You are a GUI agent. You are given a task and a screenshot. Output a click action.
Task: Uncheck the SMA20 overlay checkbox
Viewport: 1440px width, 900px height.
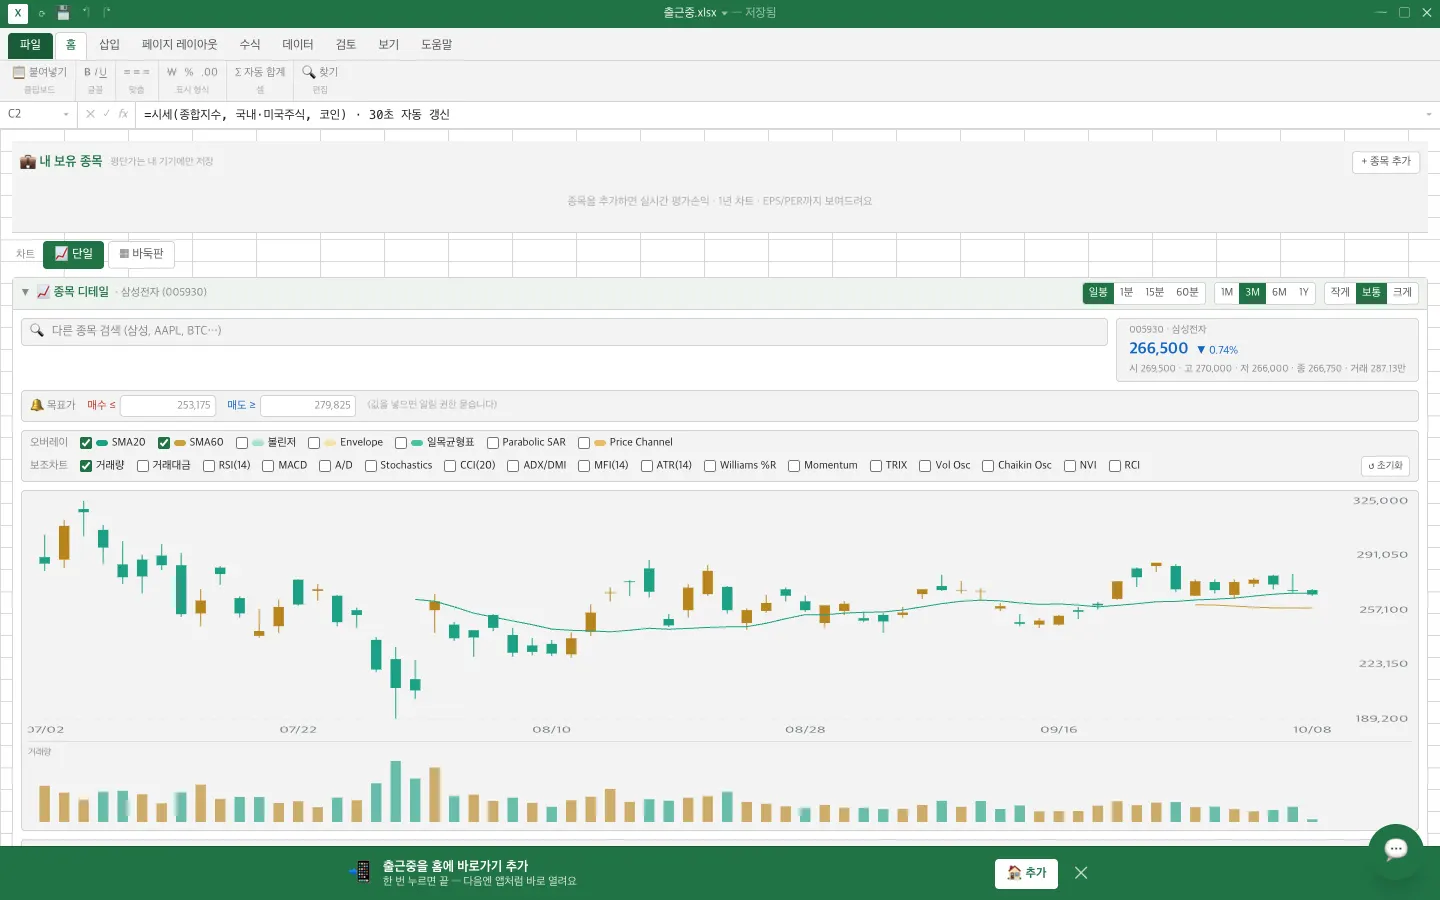86,442
